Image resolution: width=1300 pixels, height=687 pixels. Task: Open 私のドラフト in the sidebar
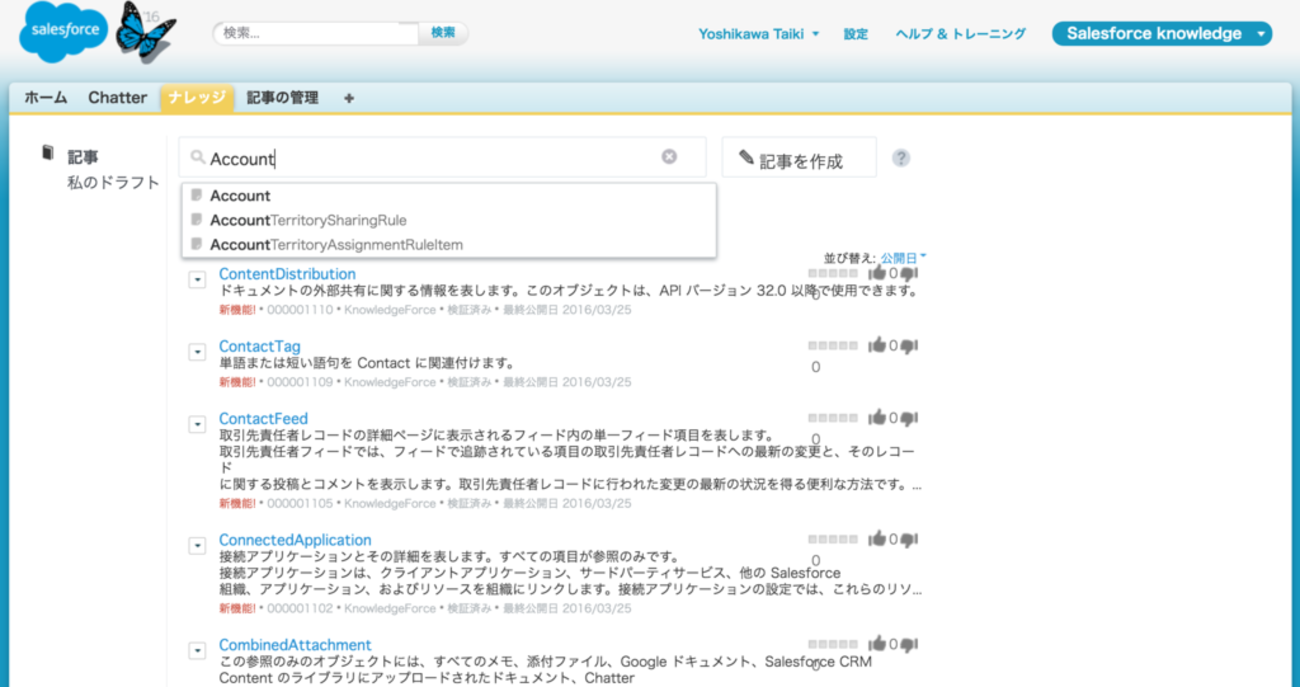click(113, 183)
